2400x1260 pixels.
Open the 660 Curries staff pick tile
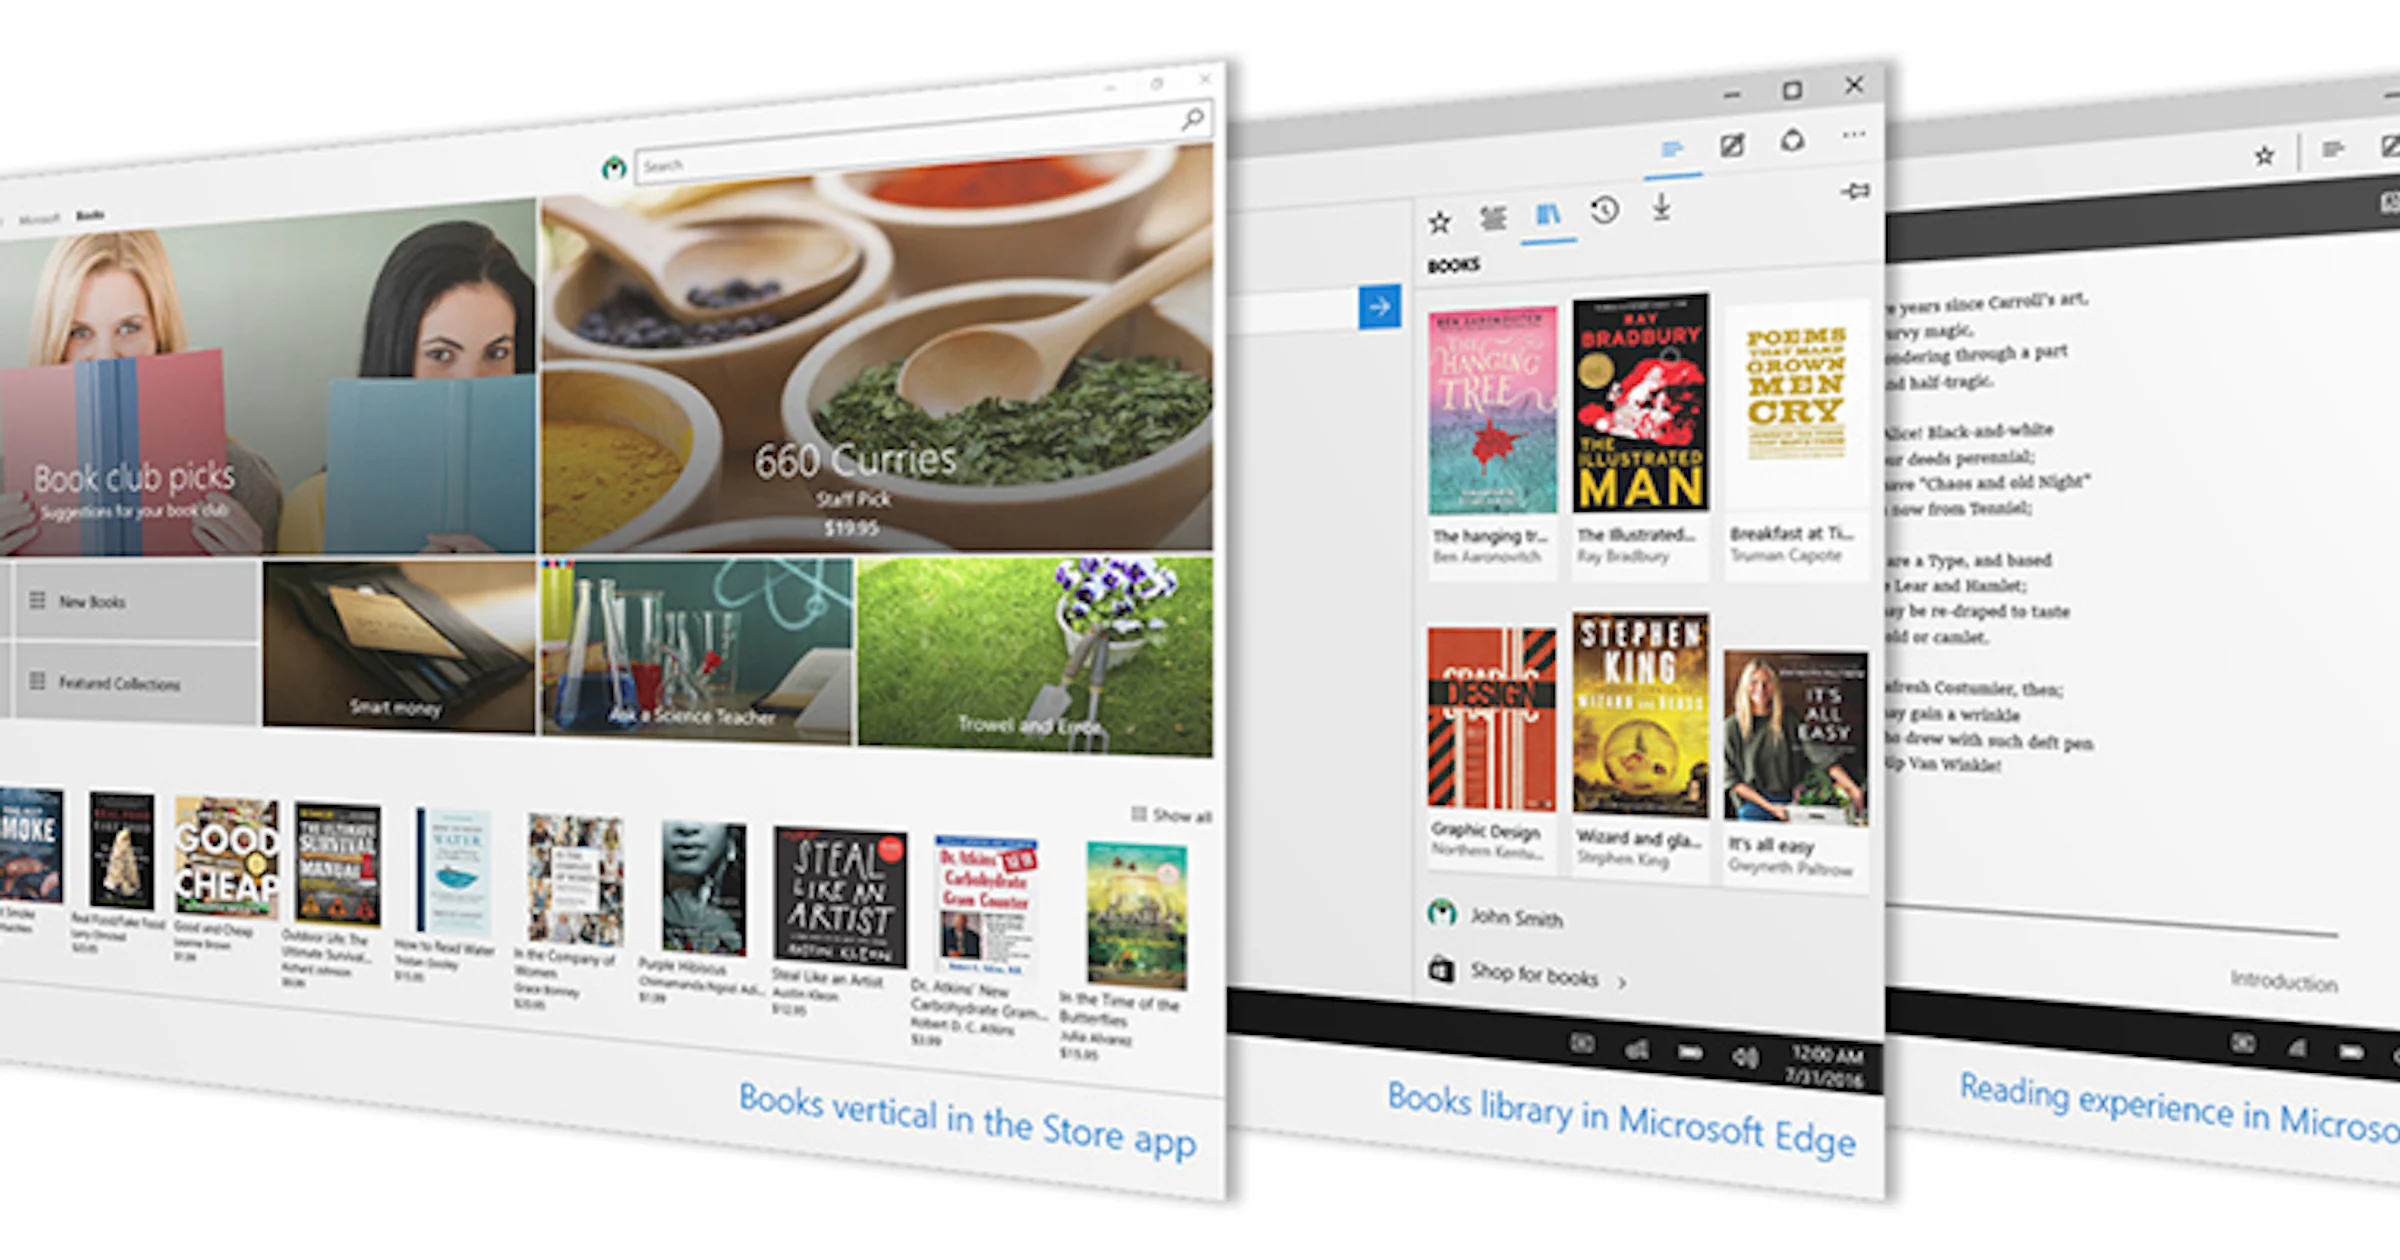877,350
